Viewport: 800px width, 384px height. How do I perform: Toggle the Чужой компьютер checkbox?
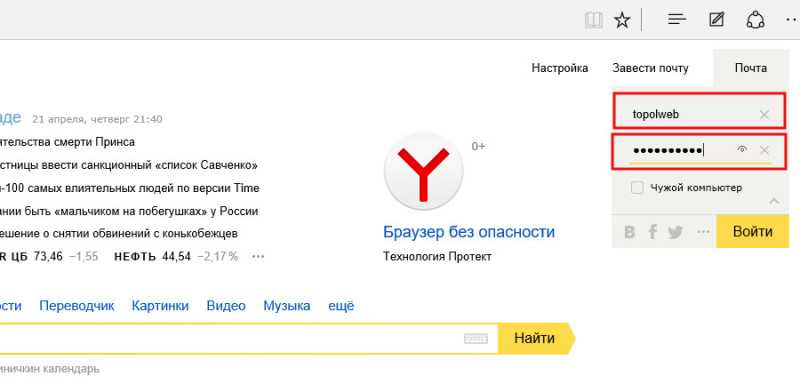pos(637,188)
